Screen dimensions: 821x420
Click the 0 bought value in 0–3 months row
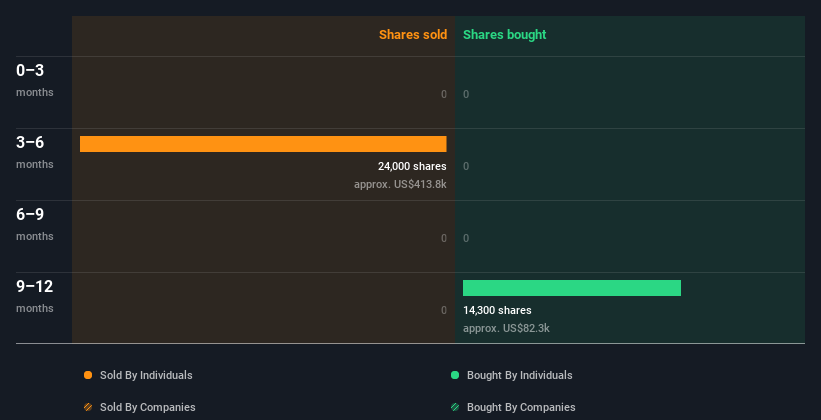(x=466, y=94)
